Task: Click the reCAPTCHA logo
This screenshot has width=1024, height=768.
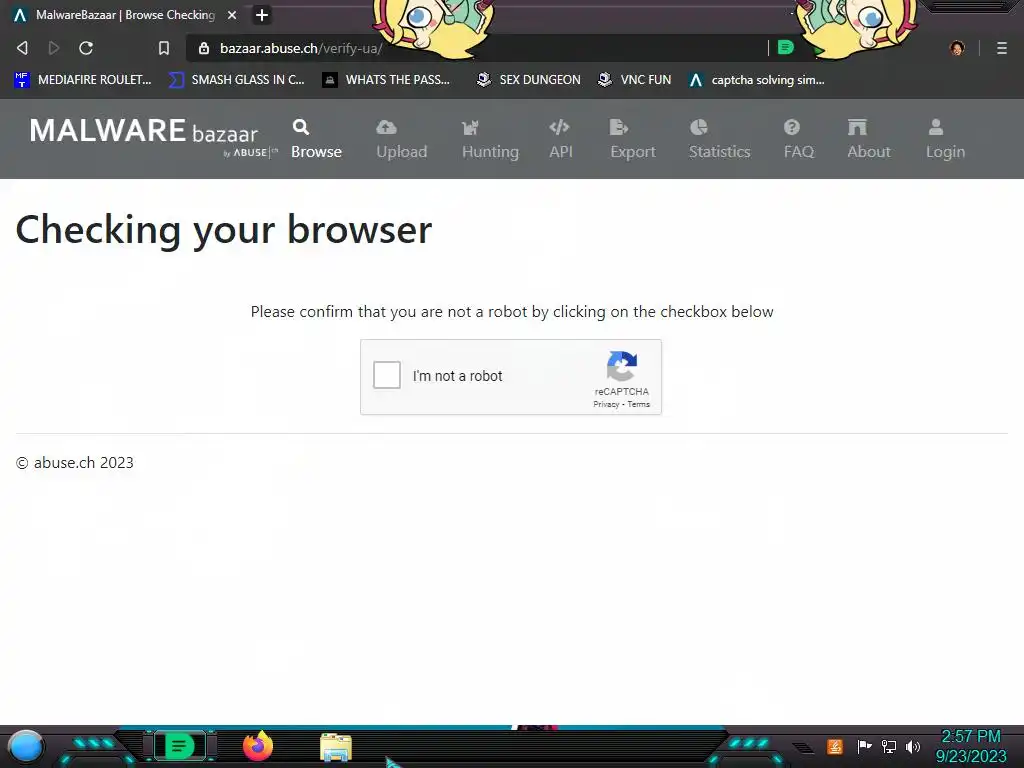Action: 622,366
